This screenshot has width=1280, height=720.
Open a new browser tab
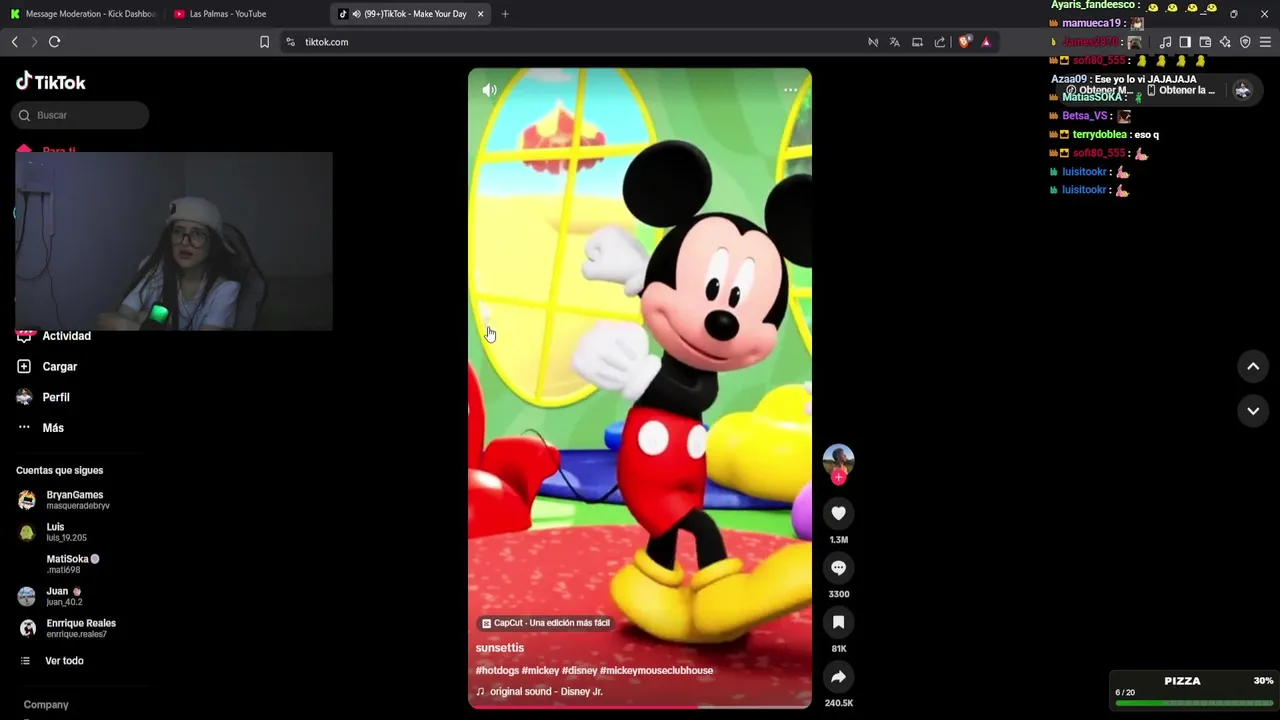pyautogui.click(x=505, y=14)
